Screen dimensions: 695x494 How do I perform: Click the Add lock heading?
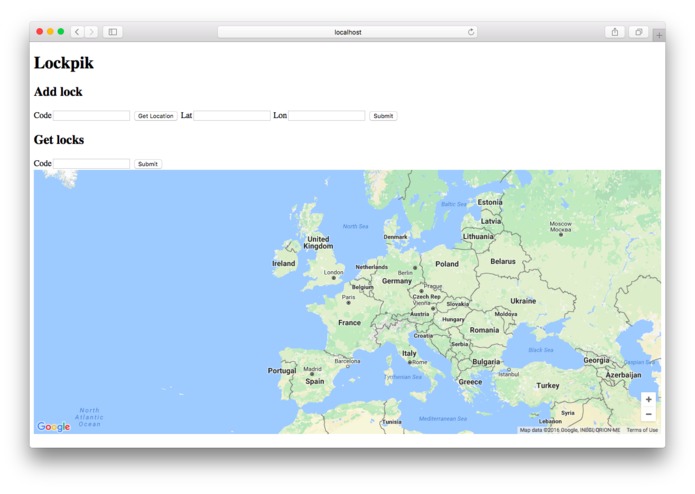(58, 92)
